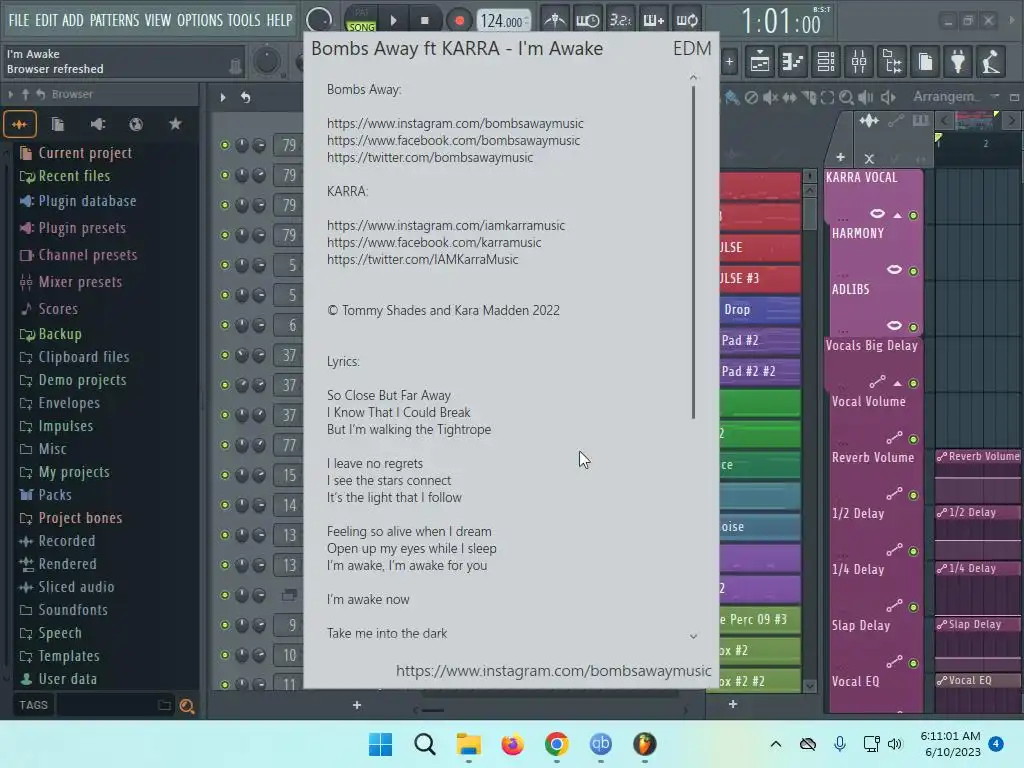Toggle mute on Vocals Big Delay track
The height and width of the screenshot is (768, 1024).
tap(913, 383)
